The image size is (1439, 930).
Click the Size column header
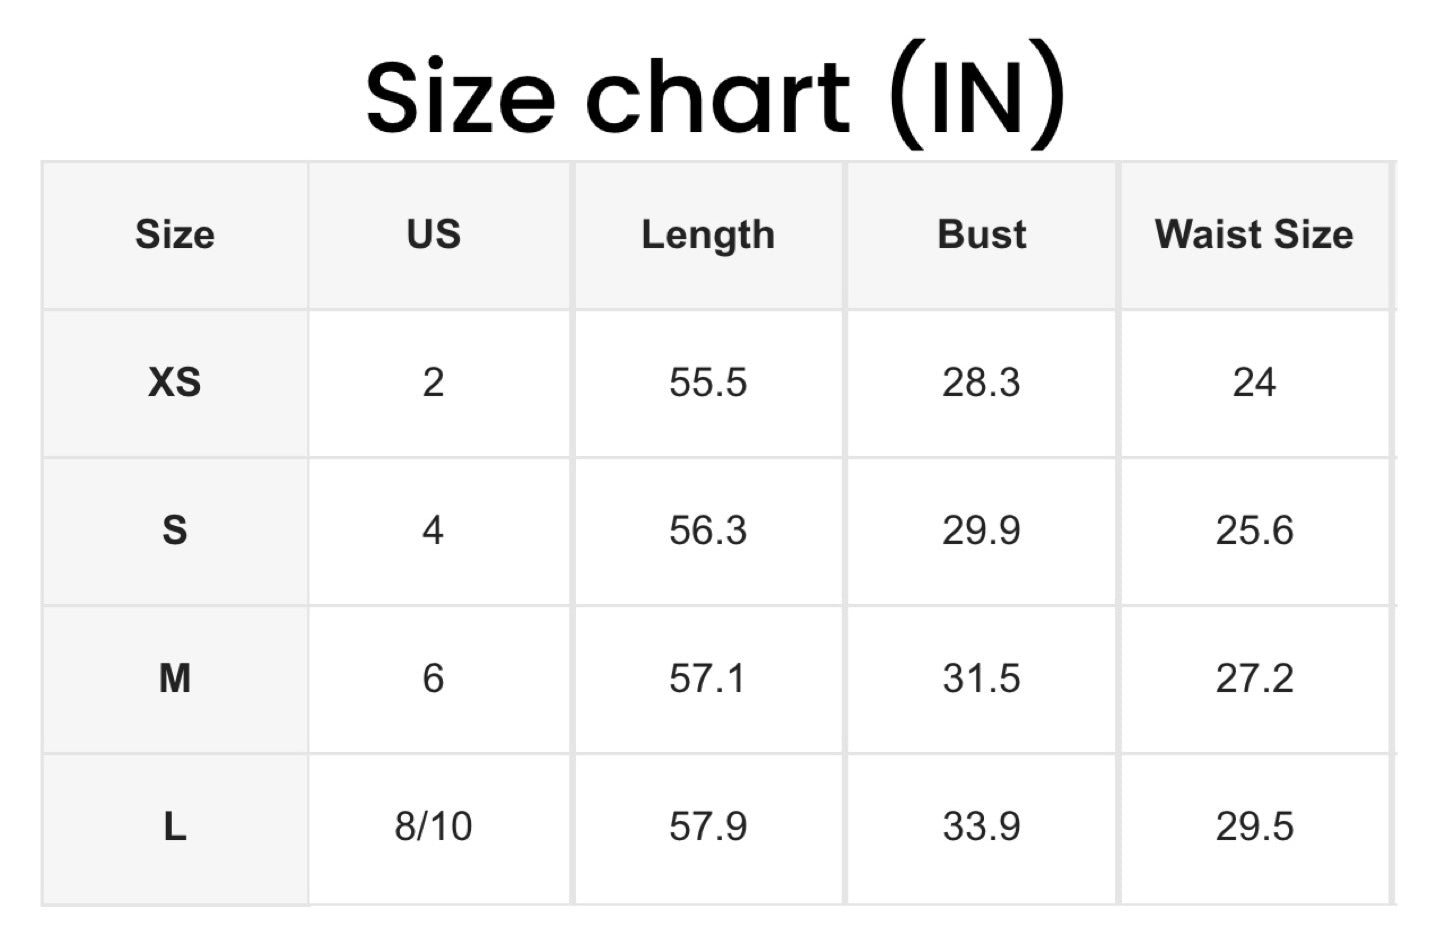pyautogui.click(x=175, y=235)
